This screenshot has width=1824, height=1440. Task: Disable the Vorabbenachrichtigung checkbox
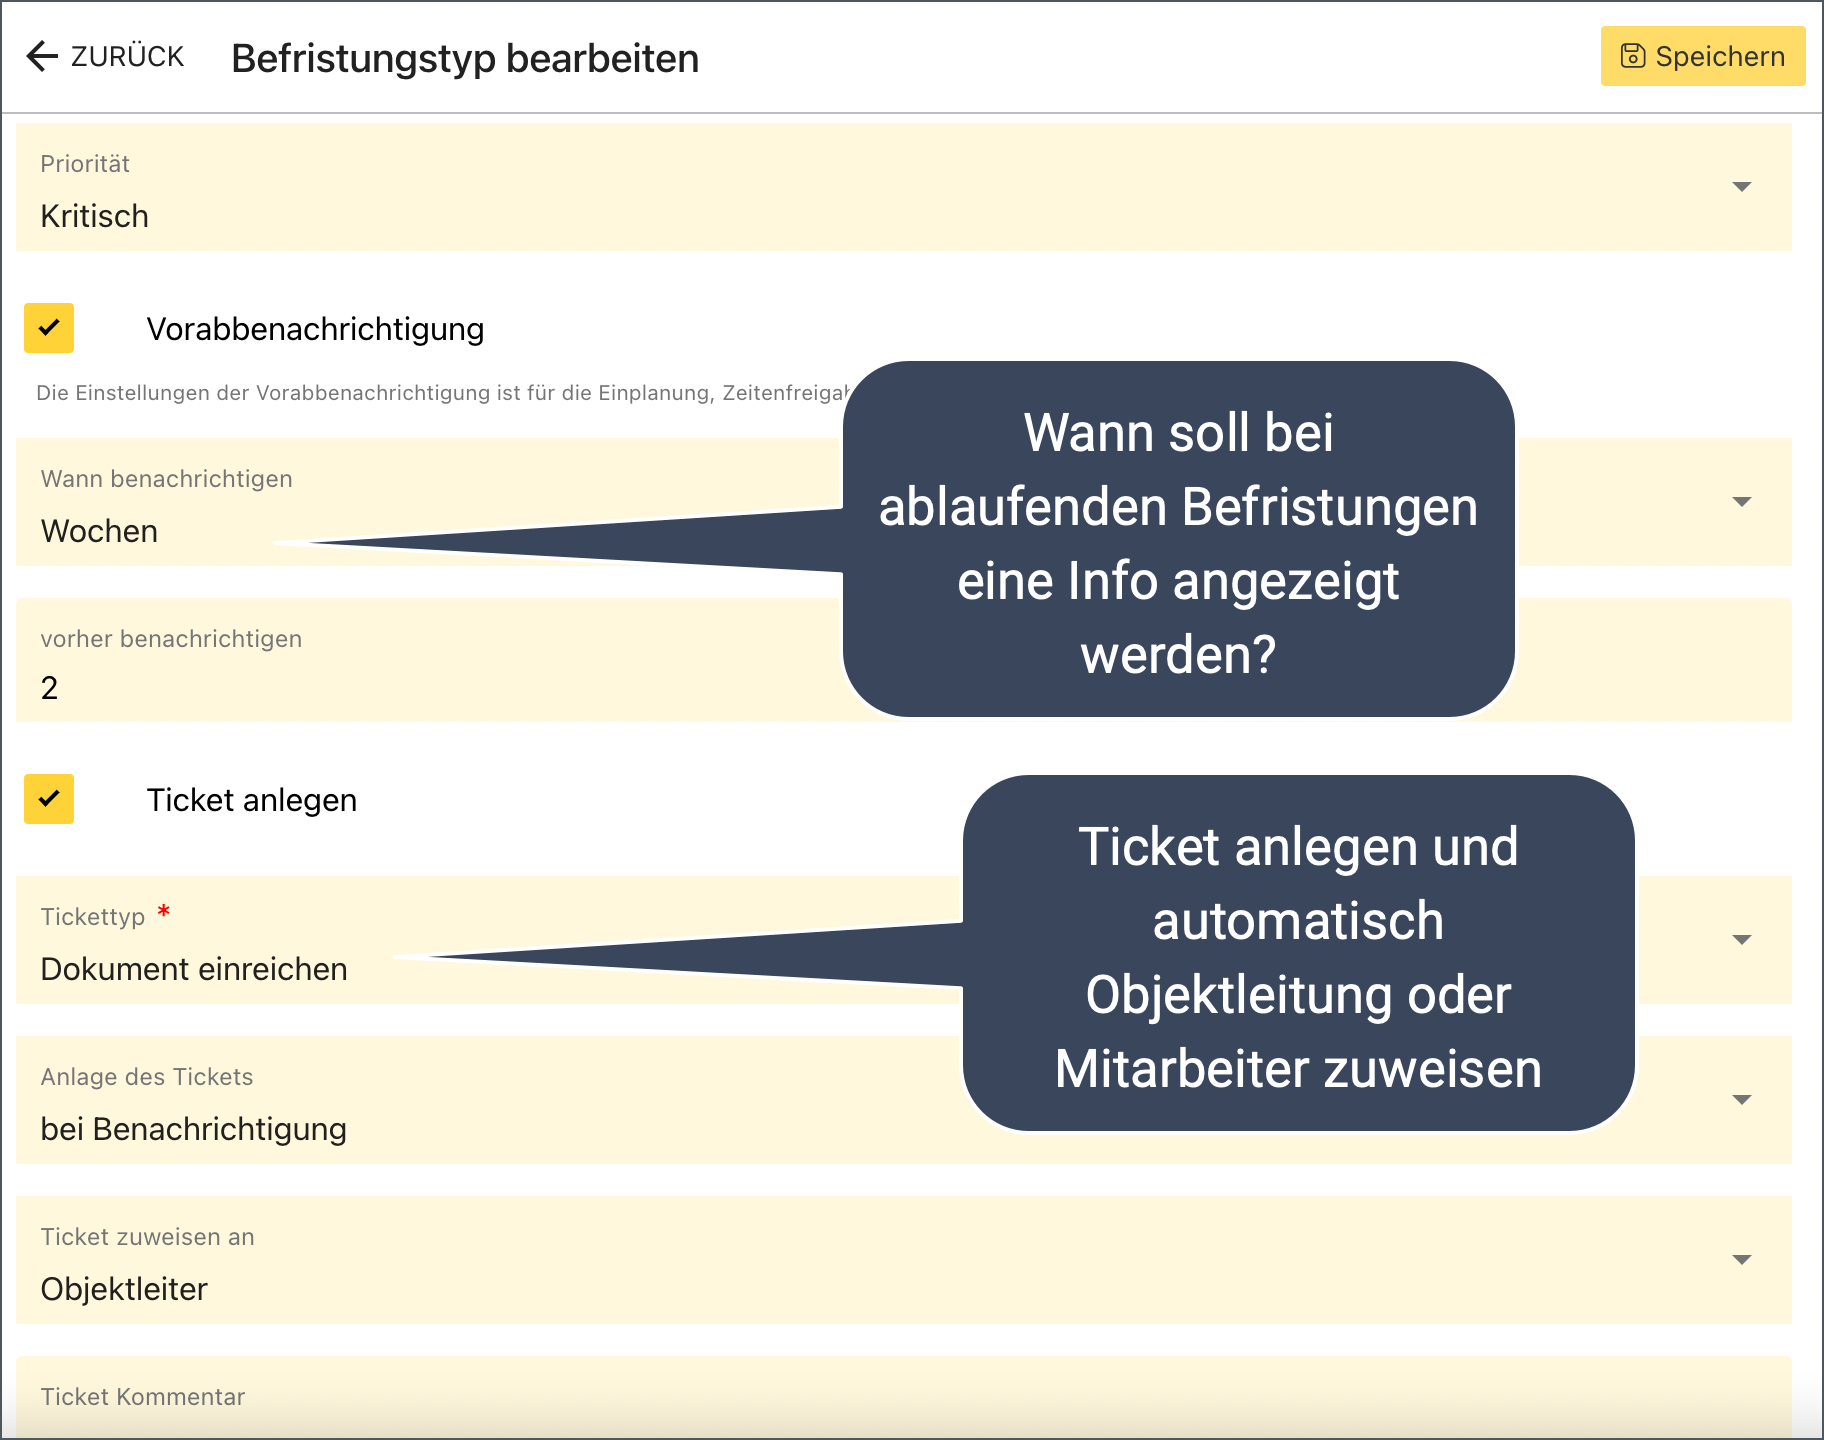coord(49,328)
